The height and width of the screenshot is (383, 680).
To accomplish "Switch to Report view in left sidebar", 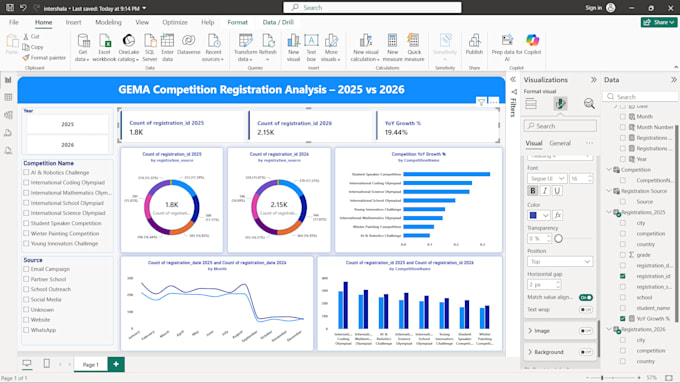I will 8,80.
